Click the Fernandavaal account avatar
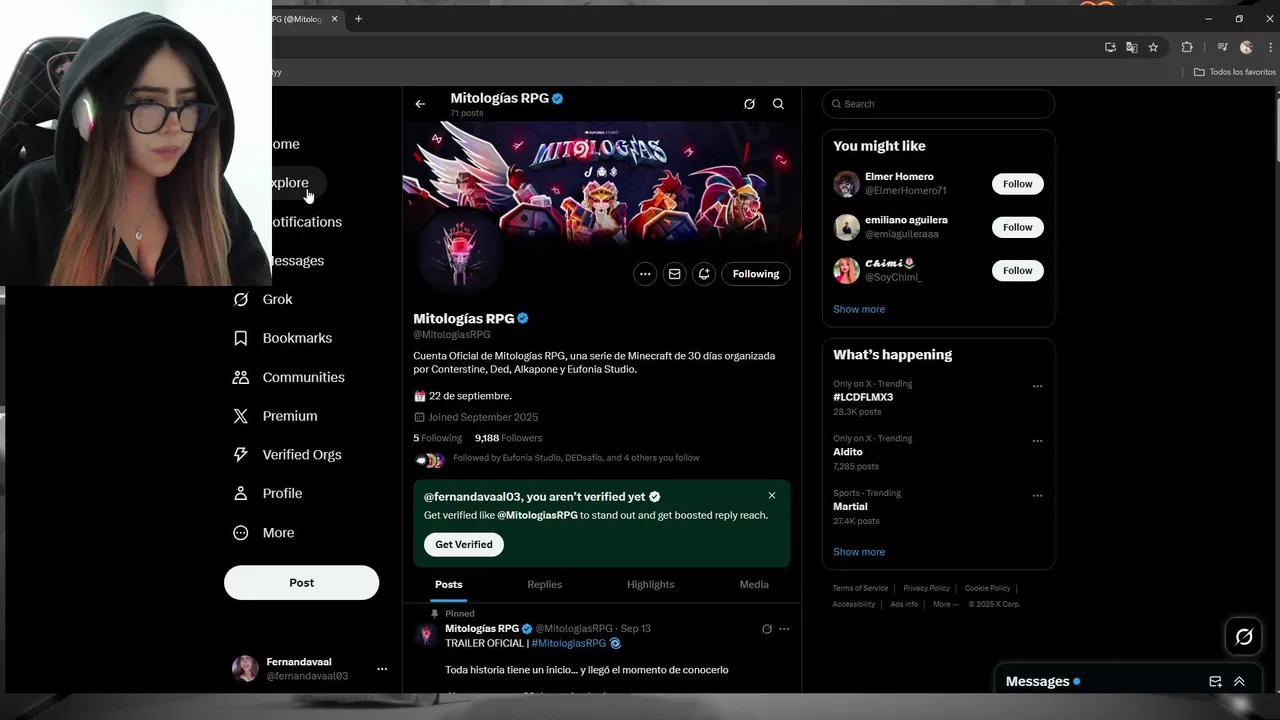1280x720 pixels. click(245, 669)
